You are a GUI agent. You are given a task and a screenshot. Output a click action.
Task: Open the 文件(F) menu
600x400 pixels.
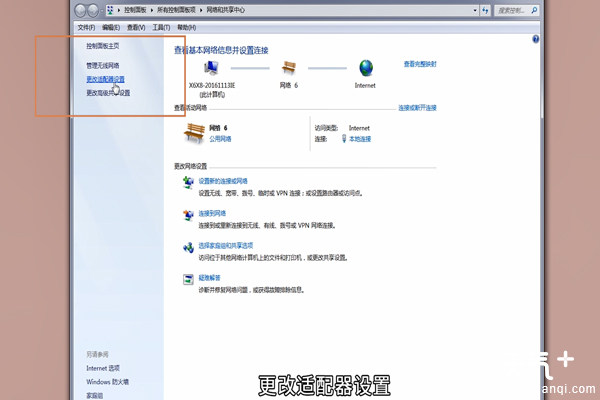pos(86,27)
